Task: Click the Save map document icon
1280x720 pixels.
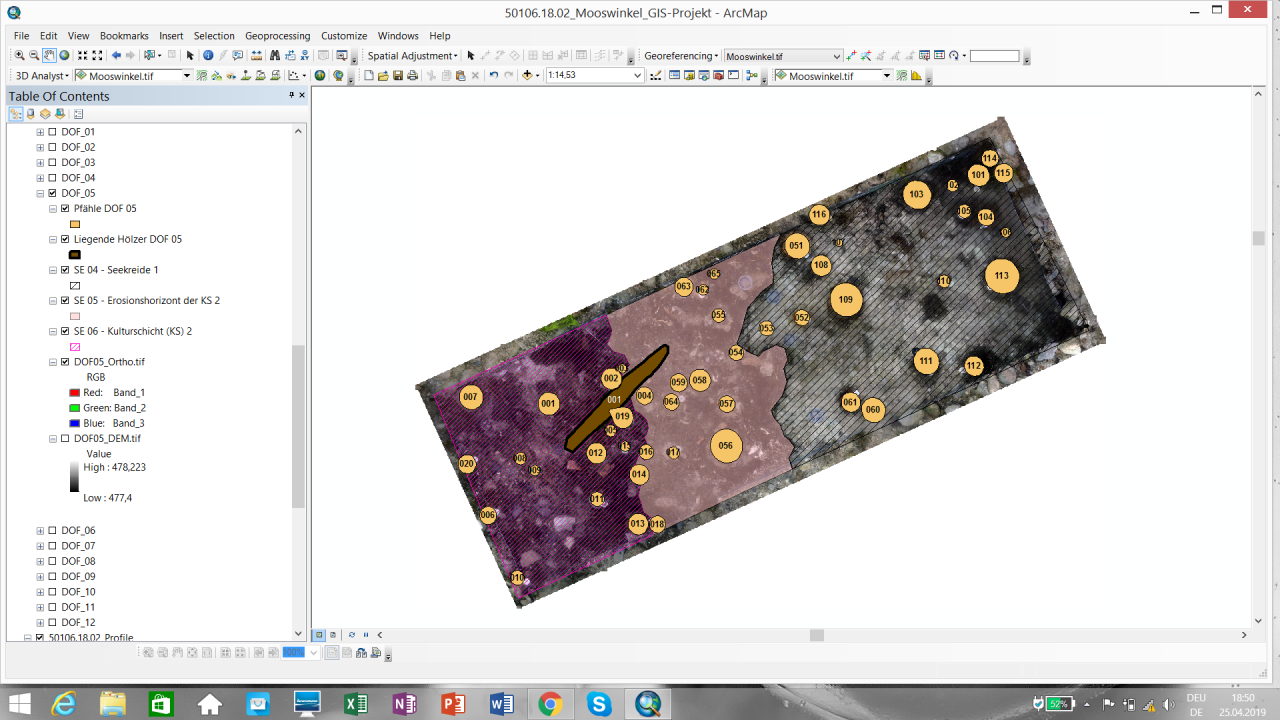Action: pos(398,76)
